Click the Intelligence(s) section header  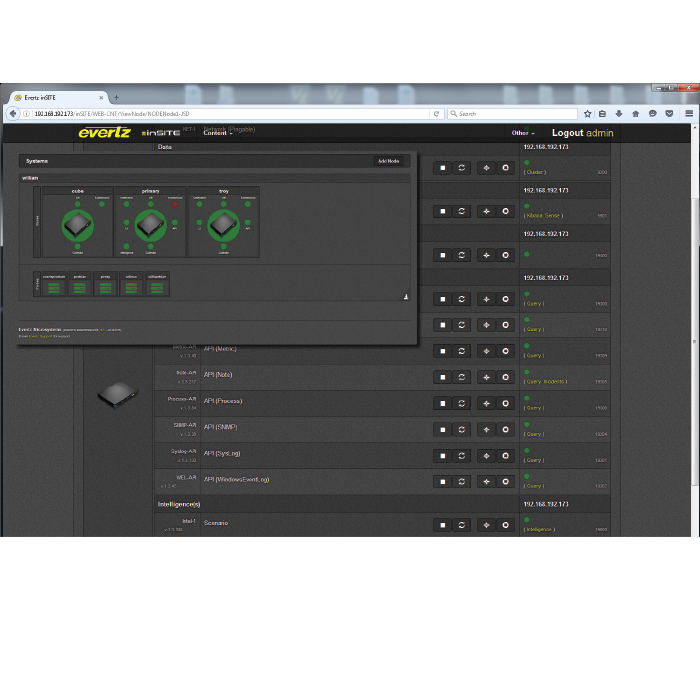tap(179, 504)
